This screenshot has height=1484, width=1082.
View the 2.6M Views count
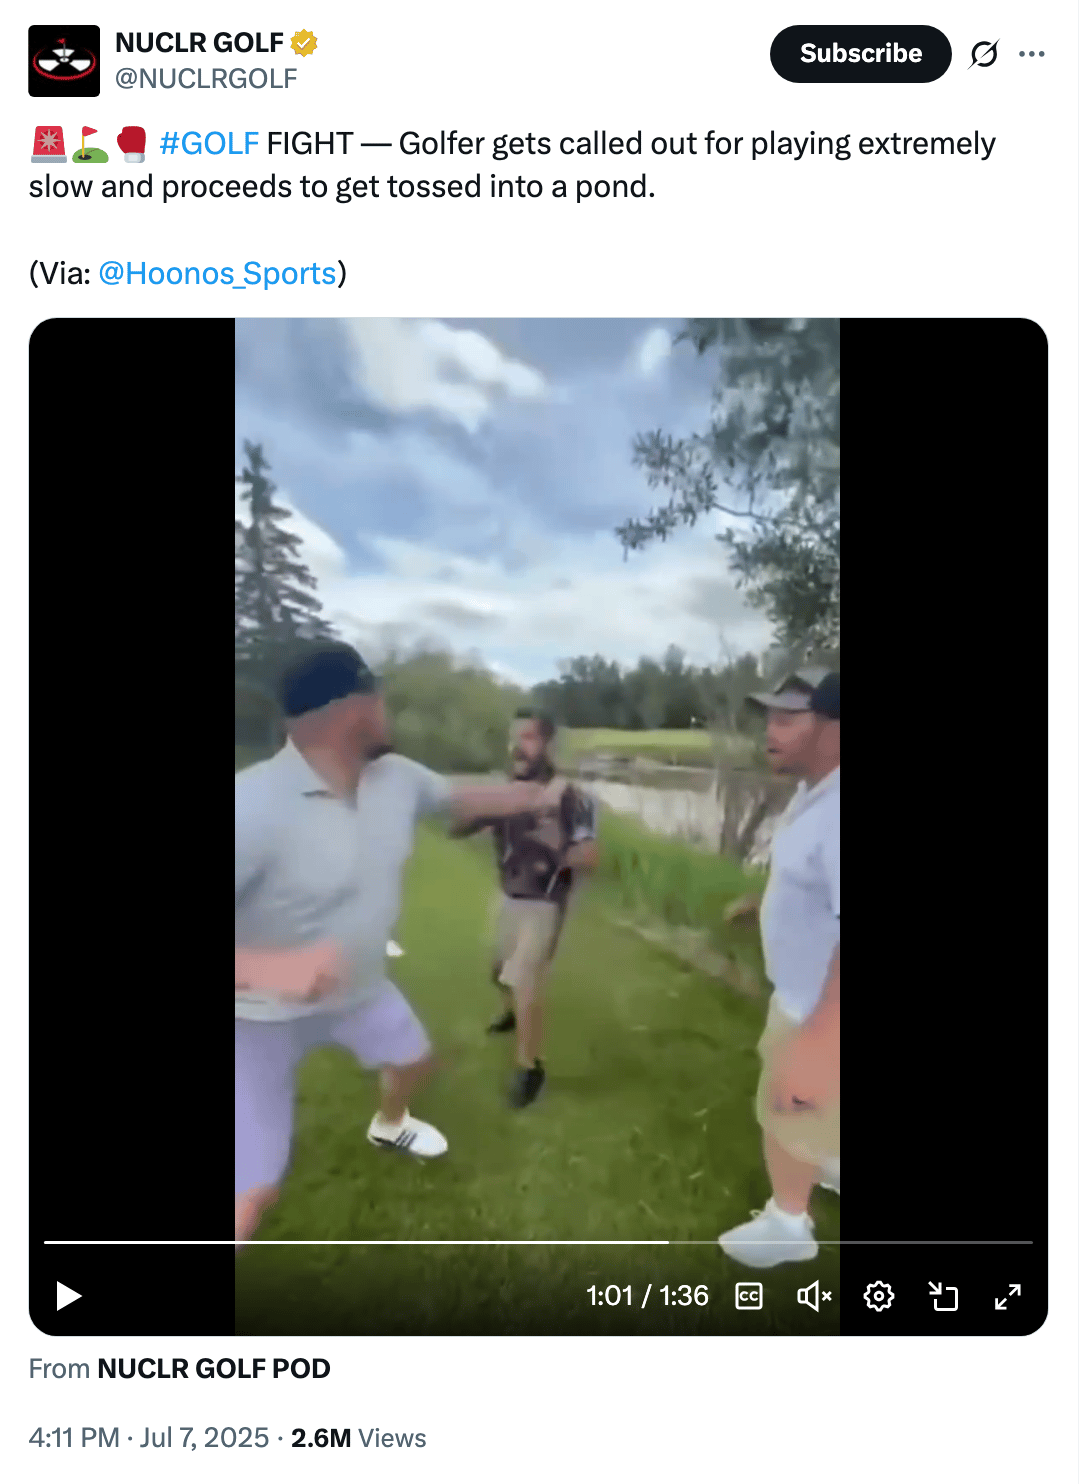pos(358,1438)
